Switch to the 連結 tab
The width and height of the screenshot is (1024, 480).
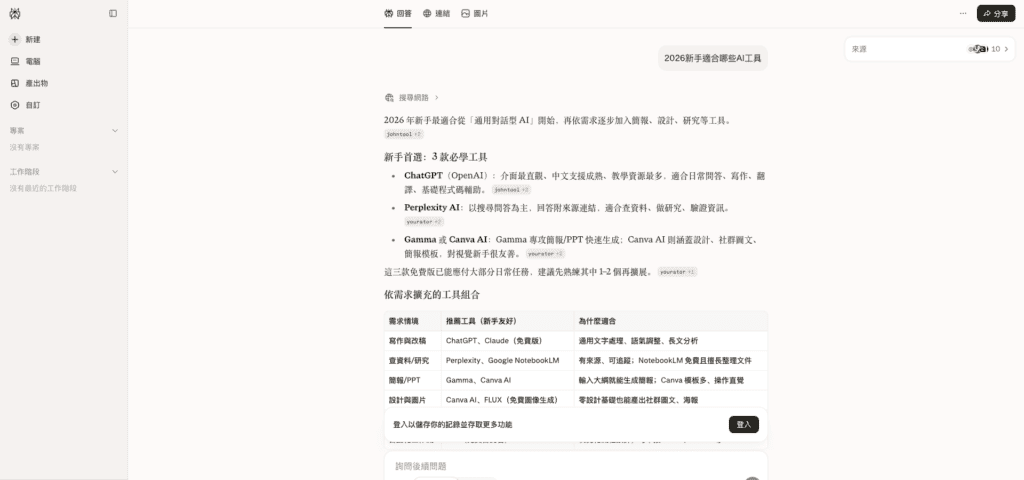[x=436, y=13]
